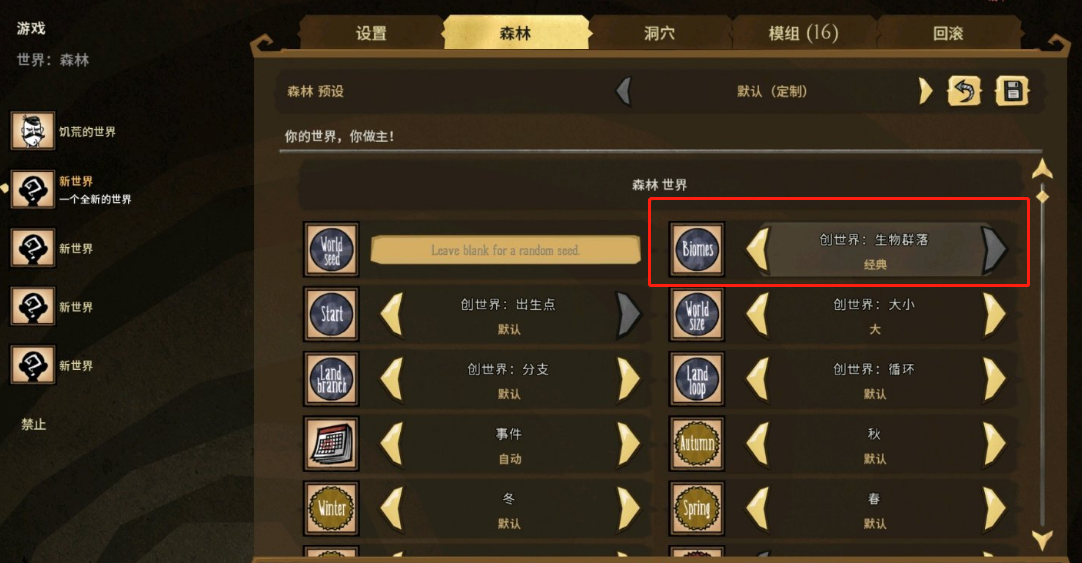1082x563 pixels.
Task: Click the Events calendar icon
Action: click(x=331, y=444)
